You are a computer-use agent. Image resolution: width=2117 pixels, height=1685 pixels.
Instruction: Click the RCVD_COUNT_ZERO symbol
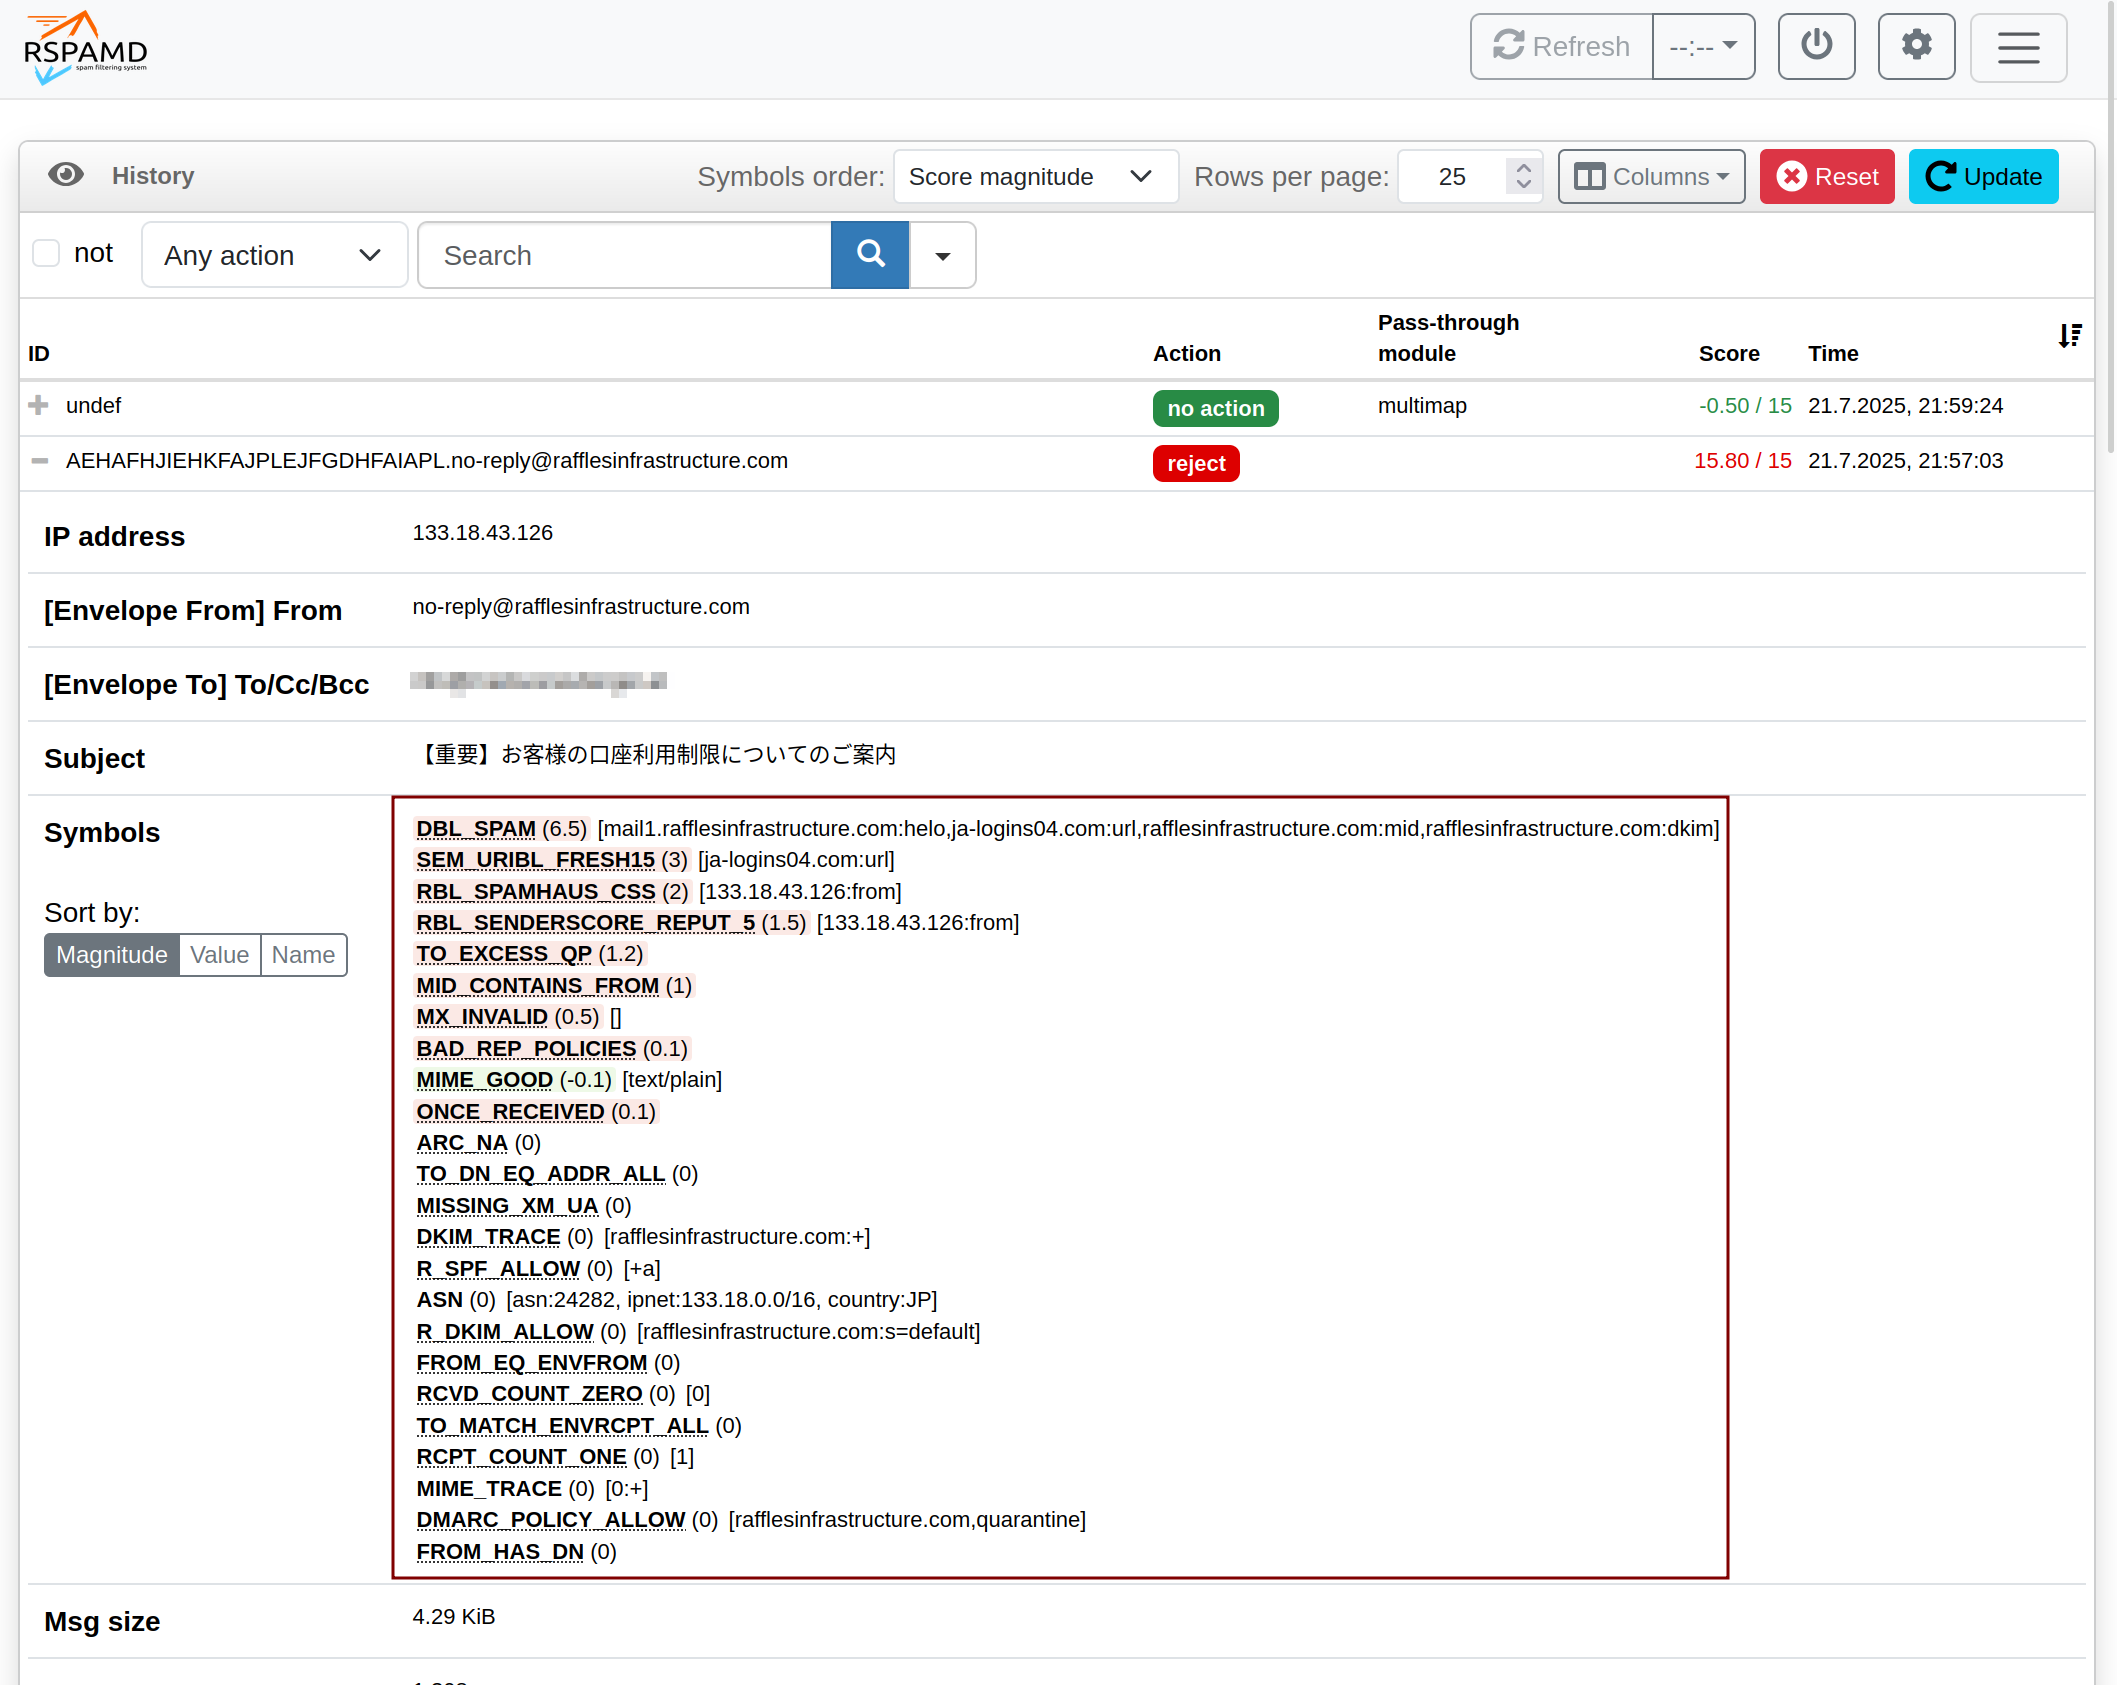coord(529,1394)
